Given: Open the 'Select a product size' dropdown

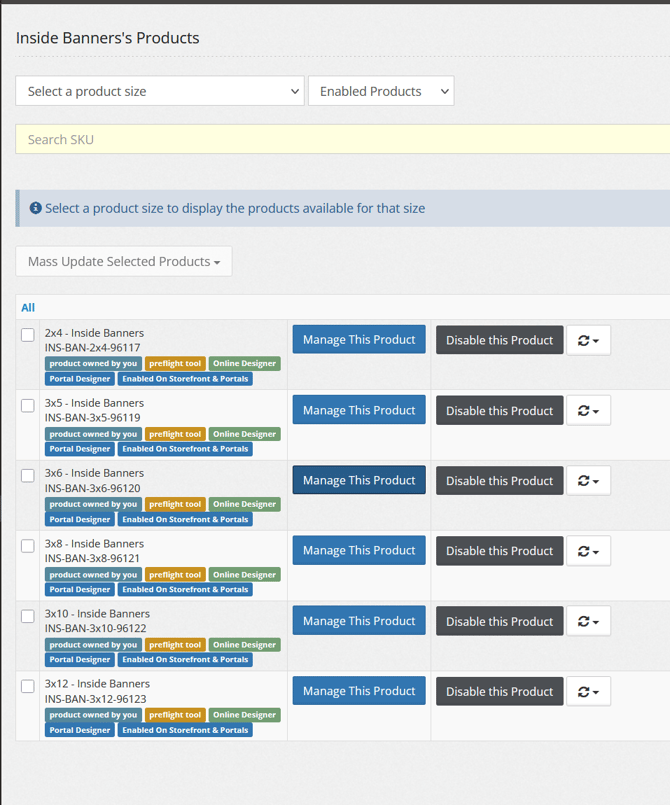Looking at the screenshot, I should (160, 91).
